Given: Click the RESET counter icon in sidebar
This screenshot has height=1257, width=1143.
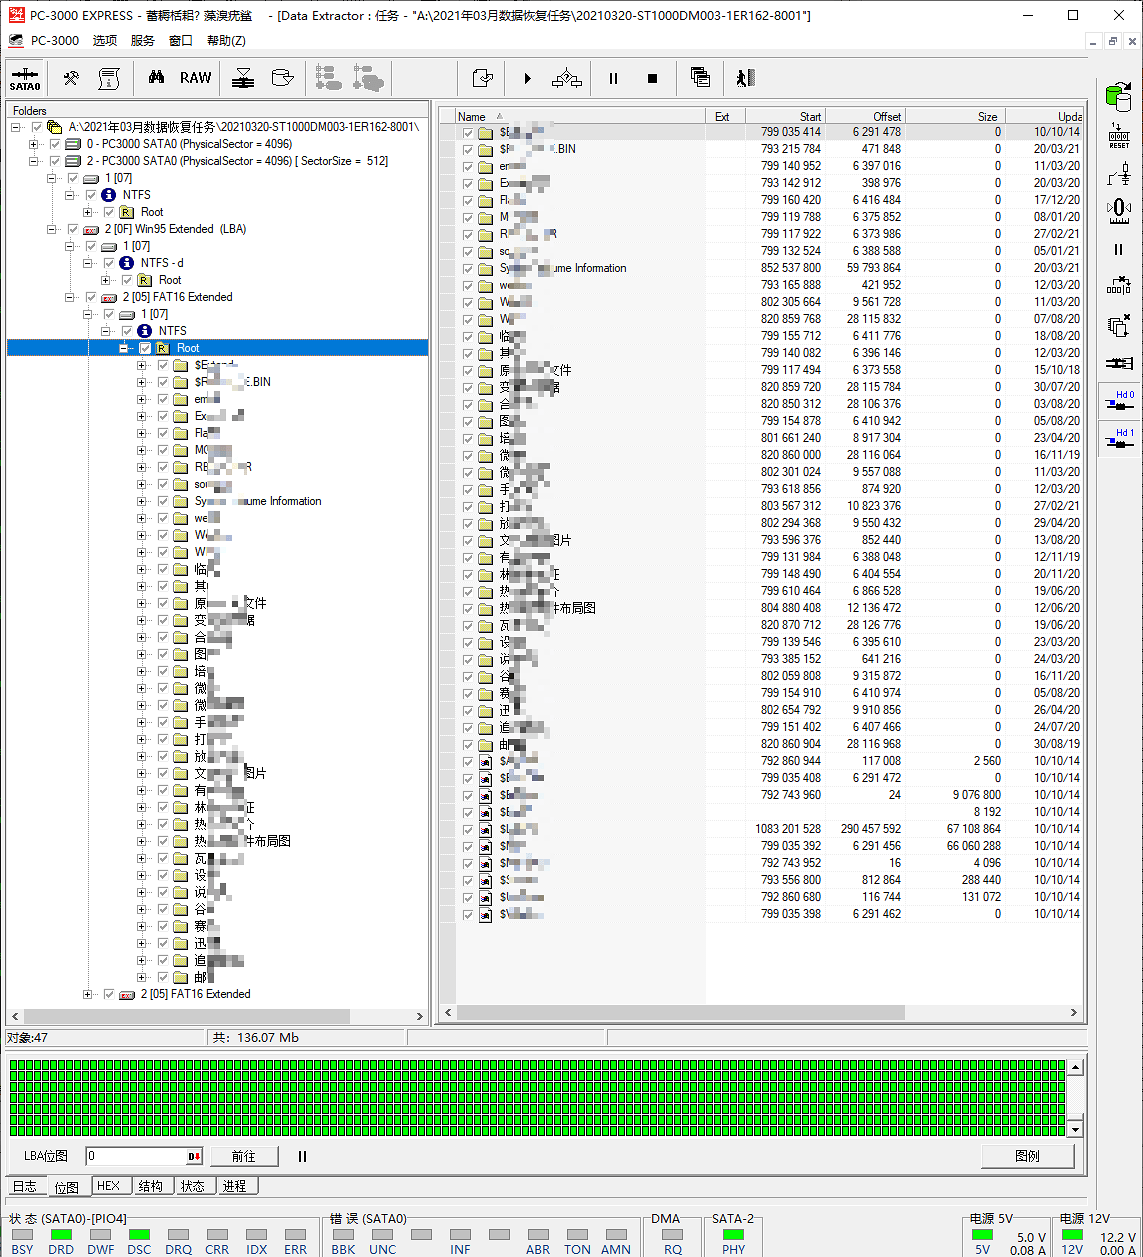Looking at the screenshot, I should (1119, 135).
